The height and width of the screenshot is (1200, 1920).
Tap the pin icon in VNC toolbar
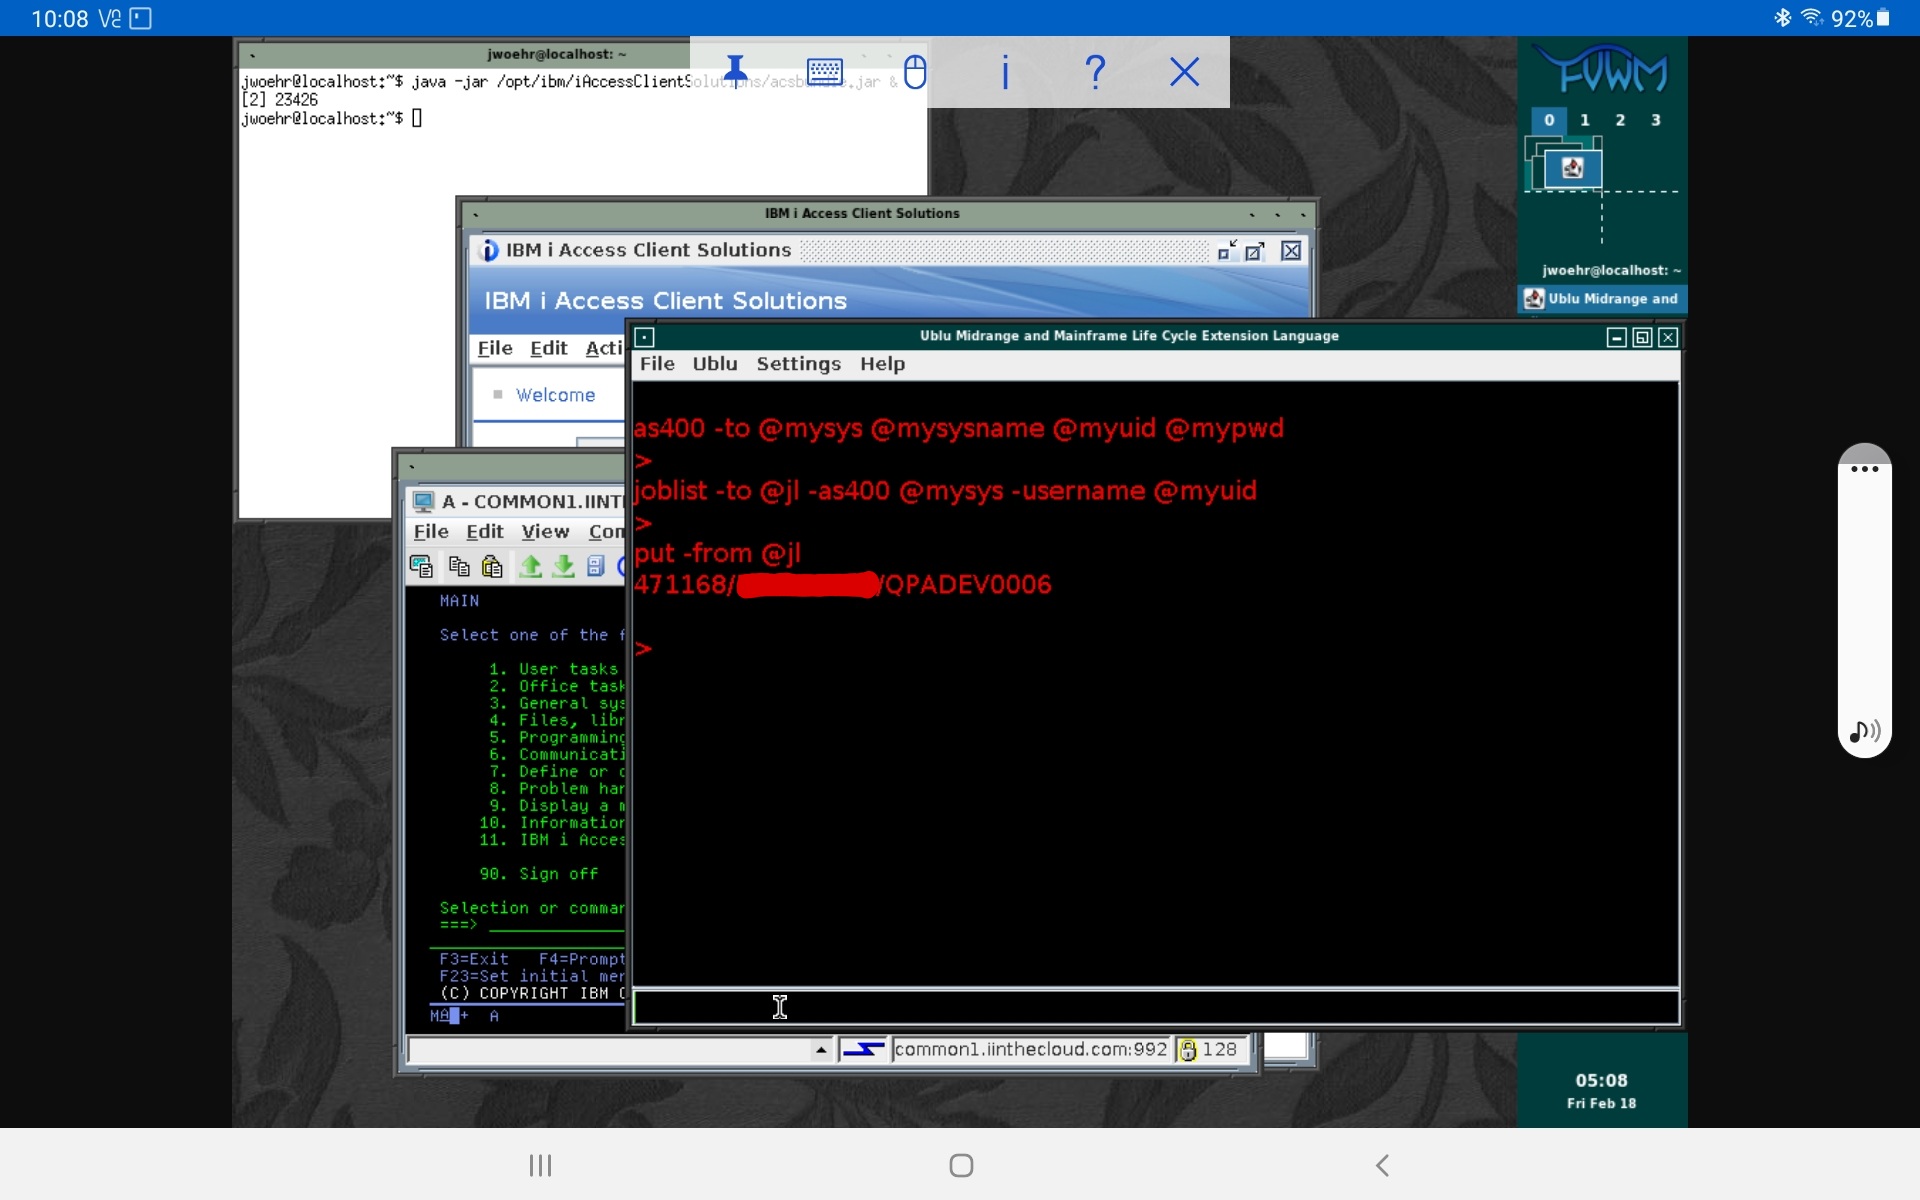pos(736,70)
